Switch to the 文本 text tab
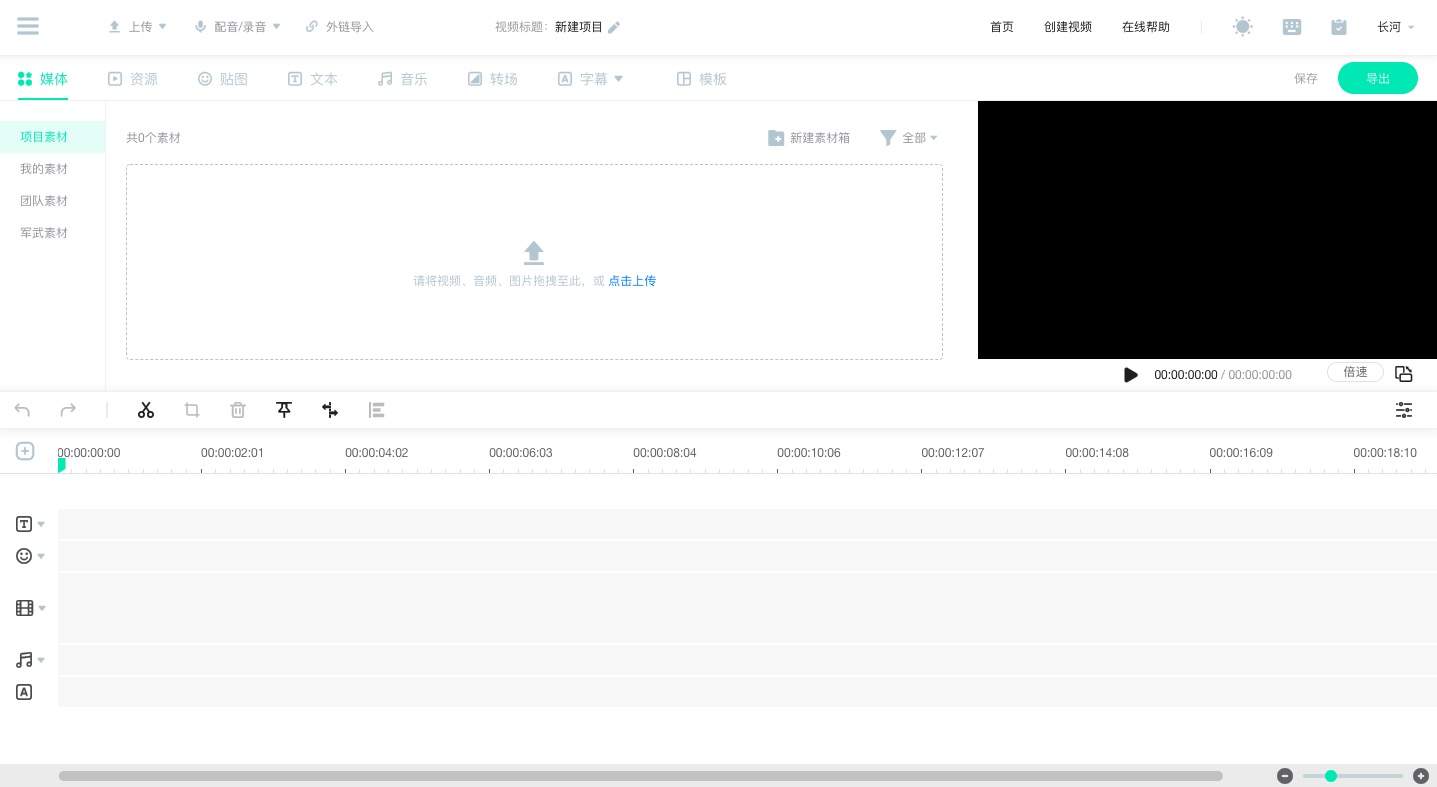Image resolution: width=1437 pixels, height=787 pixels. point(313,79)
